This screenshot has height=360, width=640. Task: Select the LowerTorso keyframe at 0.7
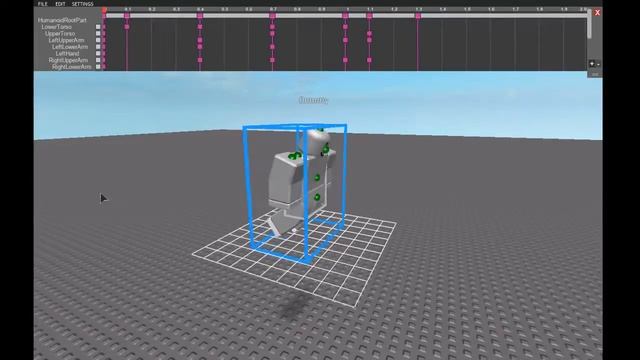pos(272,27)
